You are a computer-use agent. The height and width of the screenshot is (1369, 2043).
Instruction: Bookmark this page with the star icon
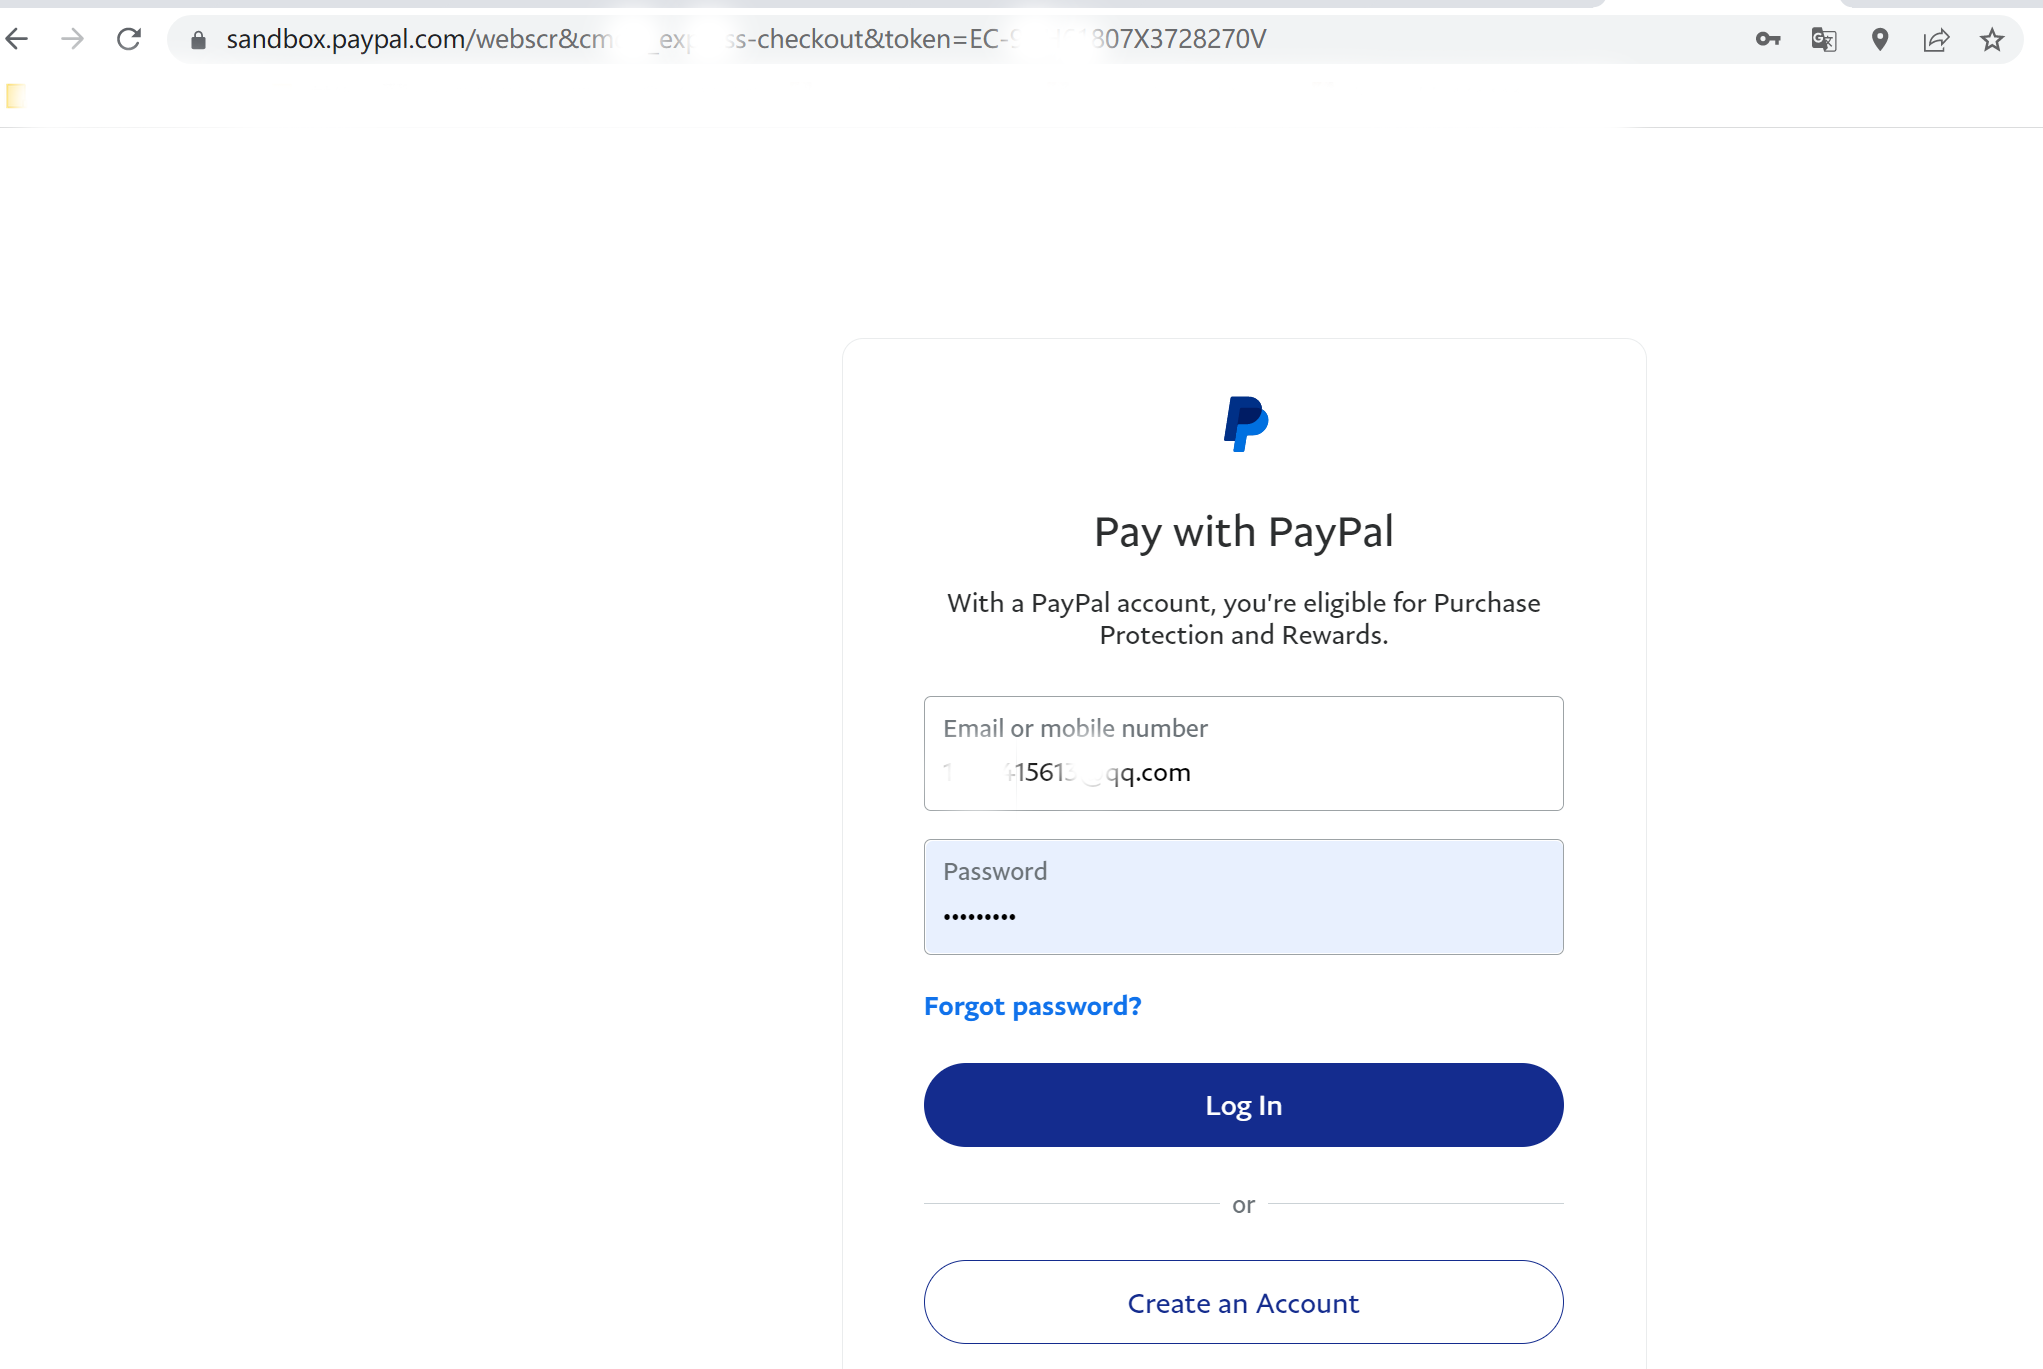click(1992, 40)
